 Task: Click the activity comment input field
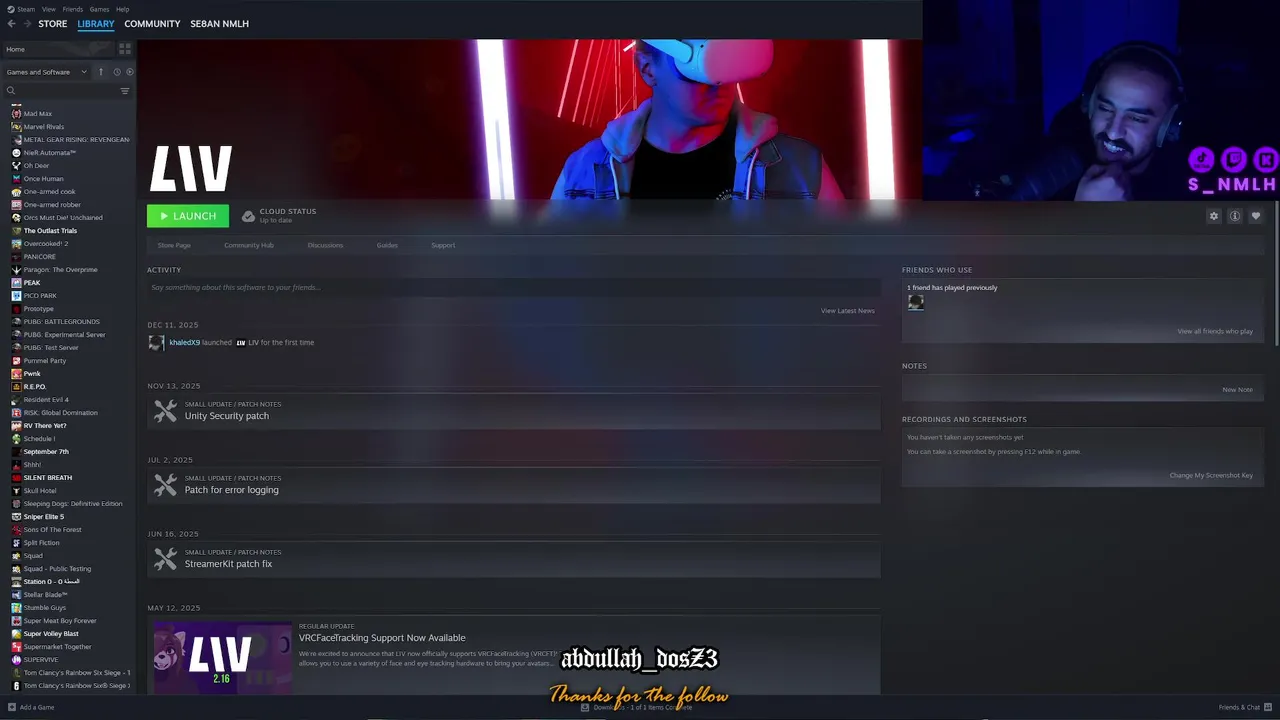point(513,287)
